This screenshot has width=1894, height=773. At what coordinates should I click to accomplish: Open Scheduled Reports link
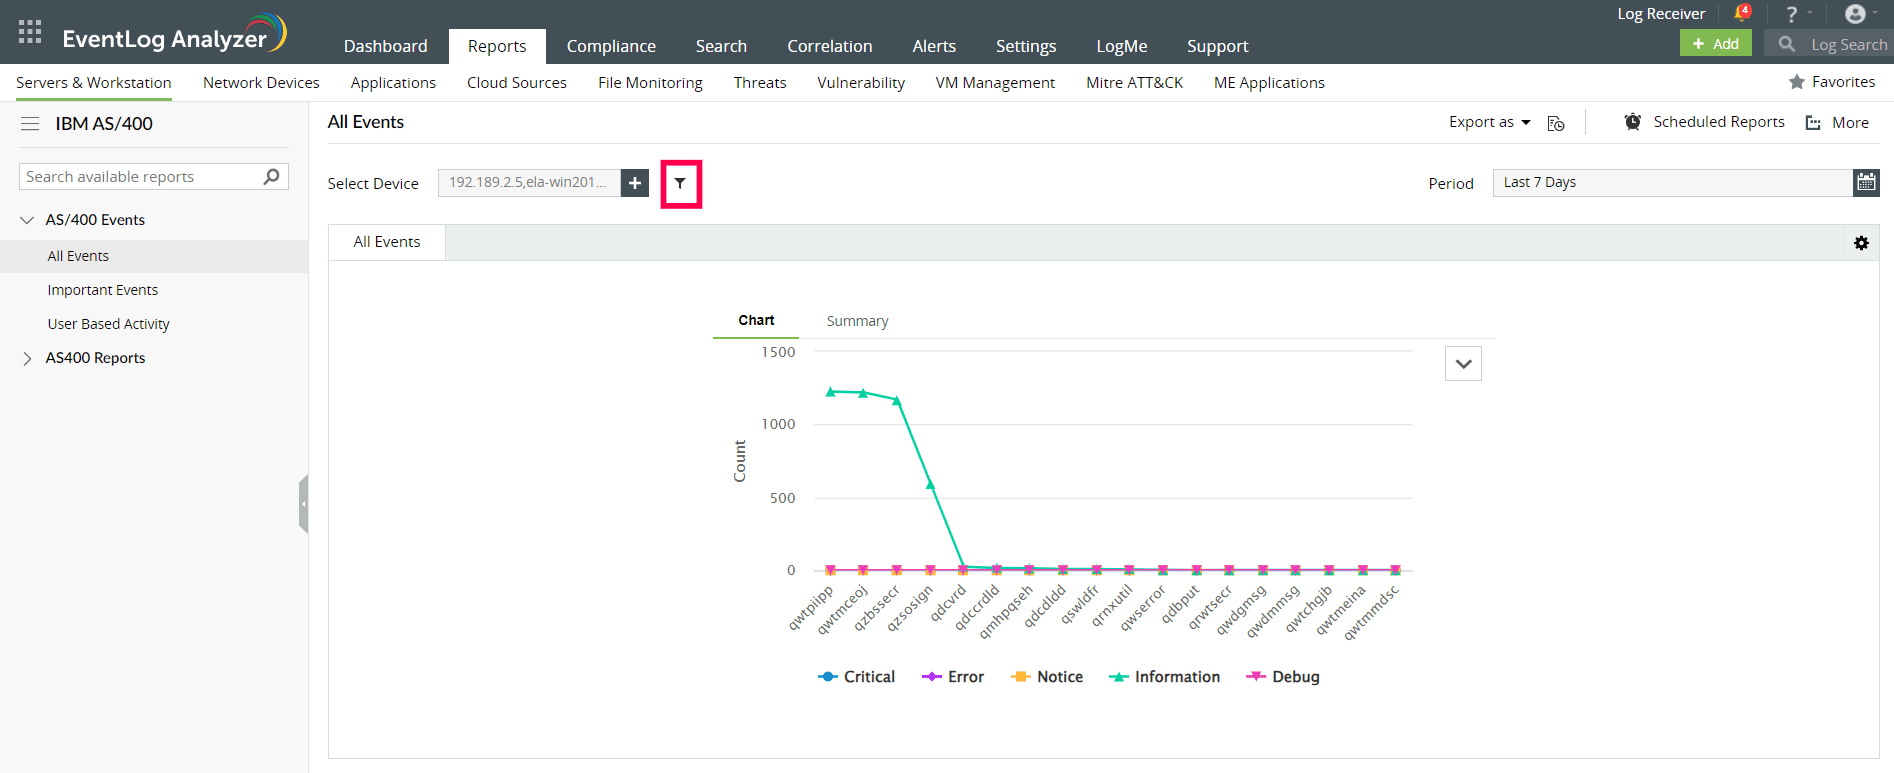[x=1718, y=122]
